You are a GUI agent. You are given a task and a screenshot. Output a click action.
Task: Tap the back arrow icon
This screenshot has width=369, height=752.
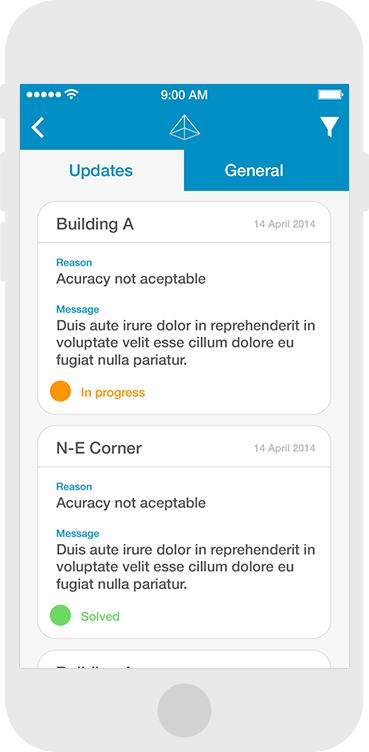pyautogui.click(x=37, y=128)
